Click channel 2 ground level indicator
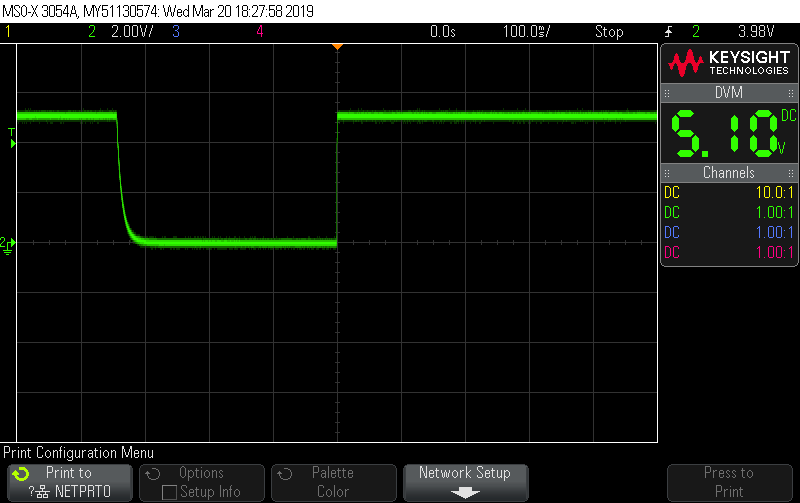This screenshot has height=503, width=800. tap(8, 243)
